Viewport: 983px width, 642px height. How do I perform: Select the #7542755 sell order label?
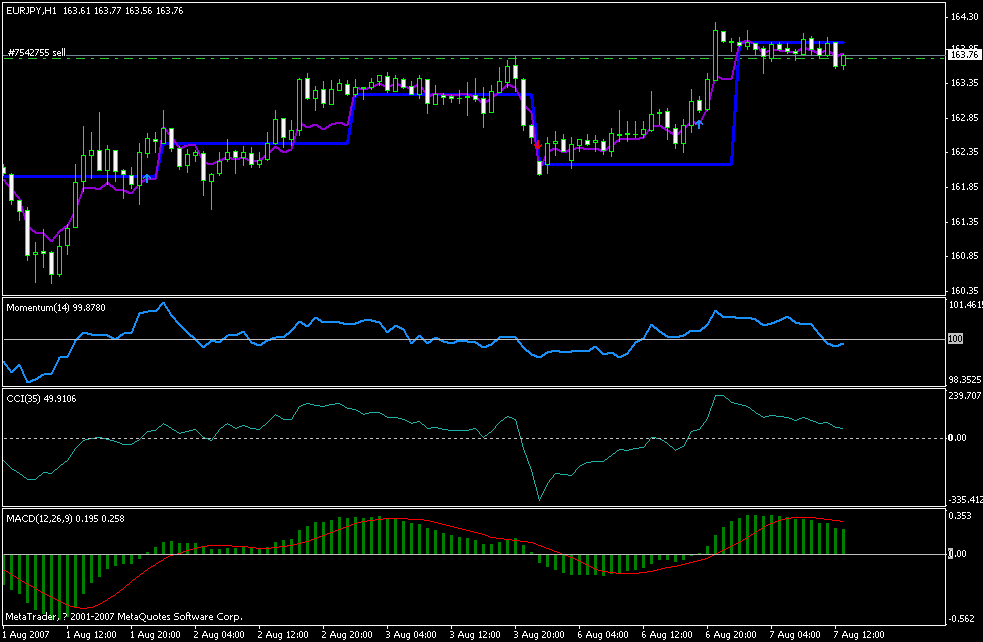tap(36, 51)
